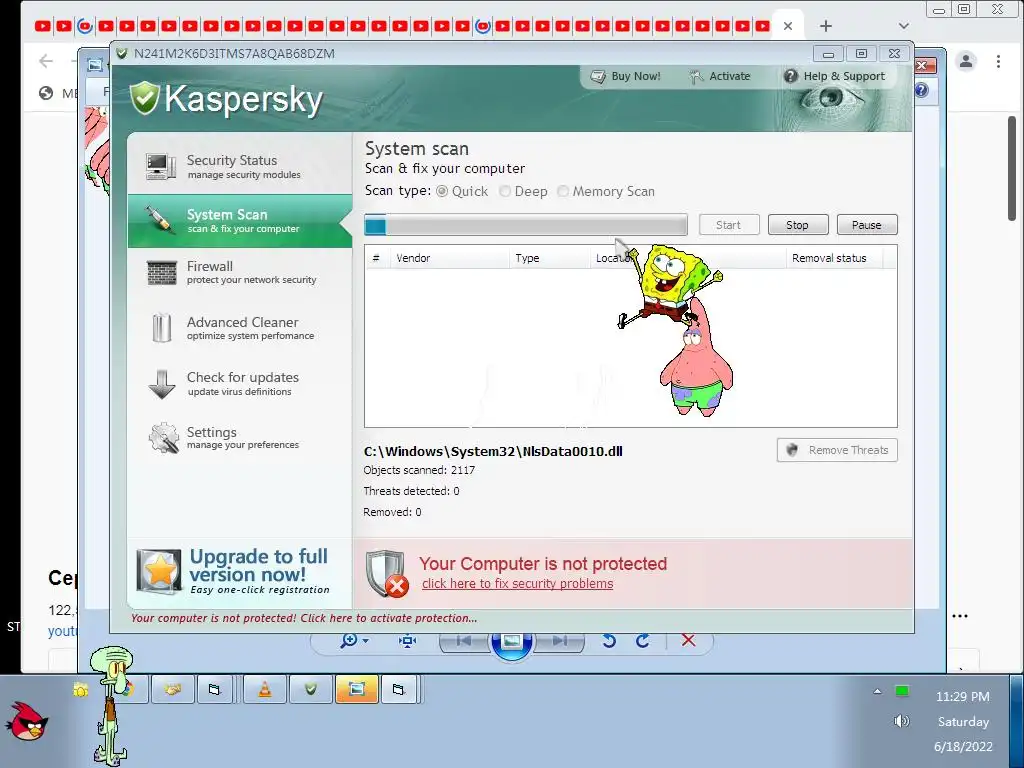Screen dimensions: 1024x768
Task: Click the 11:29 PM taskbar clock
Action: [x=962, y=697]
